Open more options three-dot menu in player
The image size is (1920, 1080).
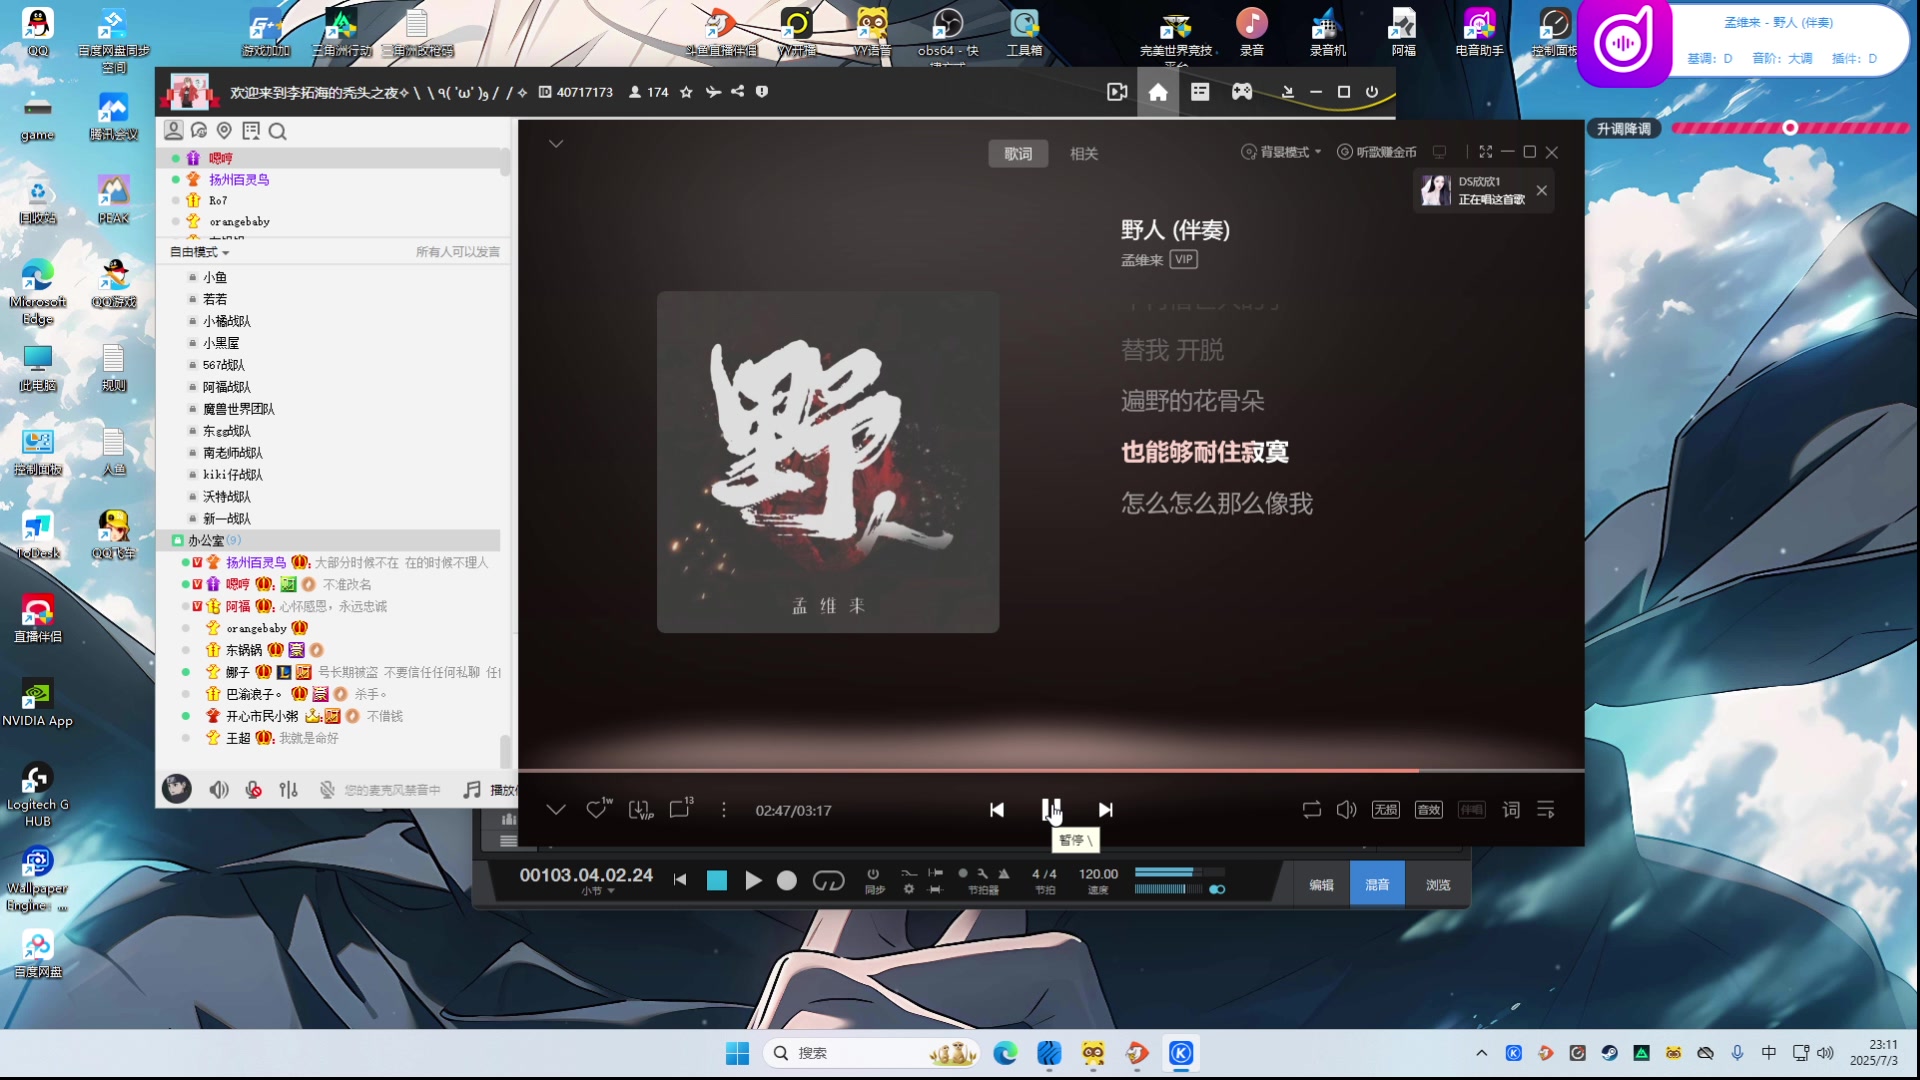tap(724, 810)
